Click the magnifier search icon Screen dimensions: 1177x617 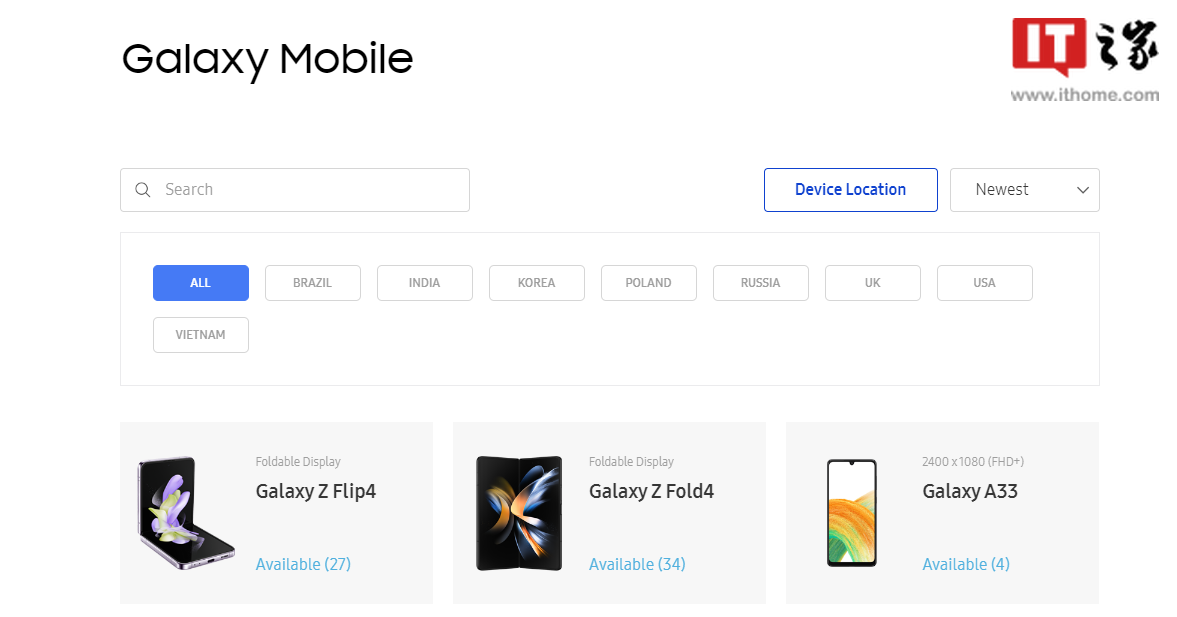click(143, 190)
